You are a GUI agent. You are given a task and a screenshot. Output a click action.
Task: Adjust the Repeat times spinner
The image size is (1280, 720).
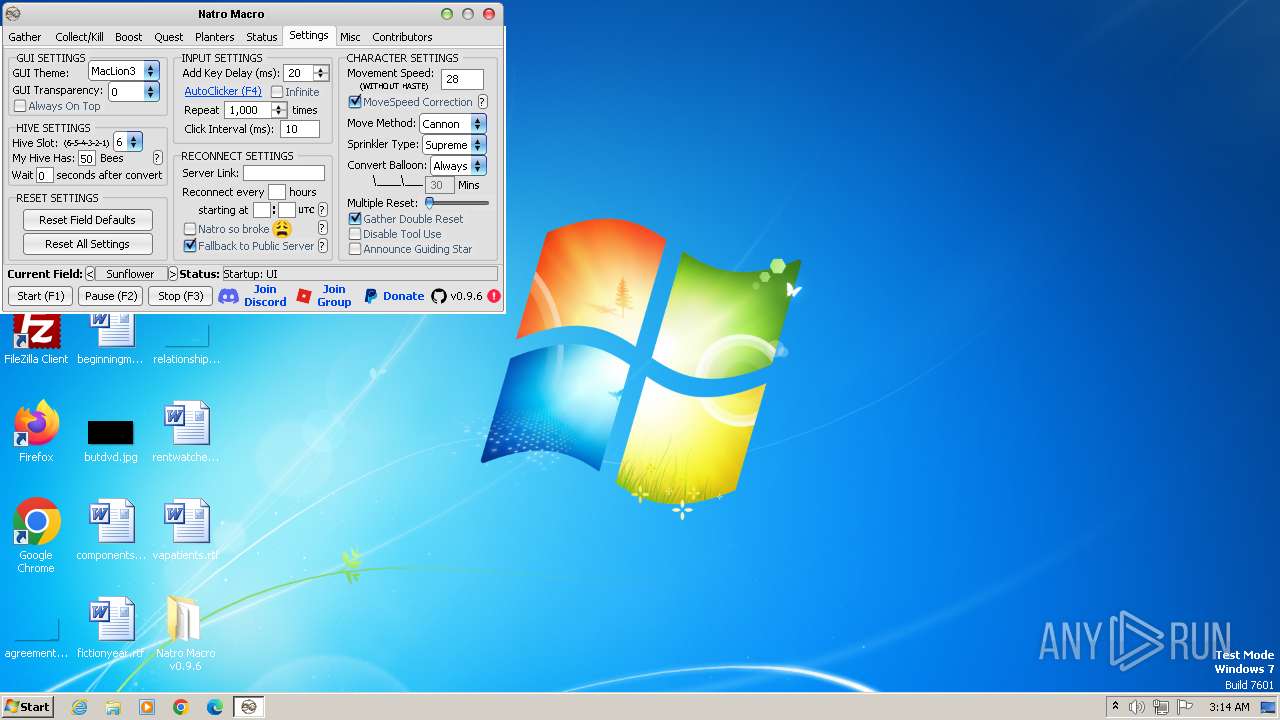tap(279, 110)
